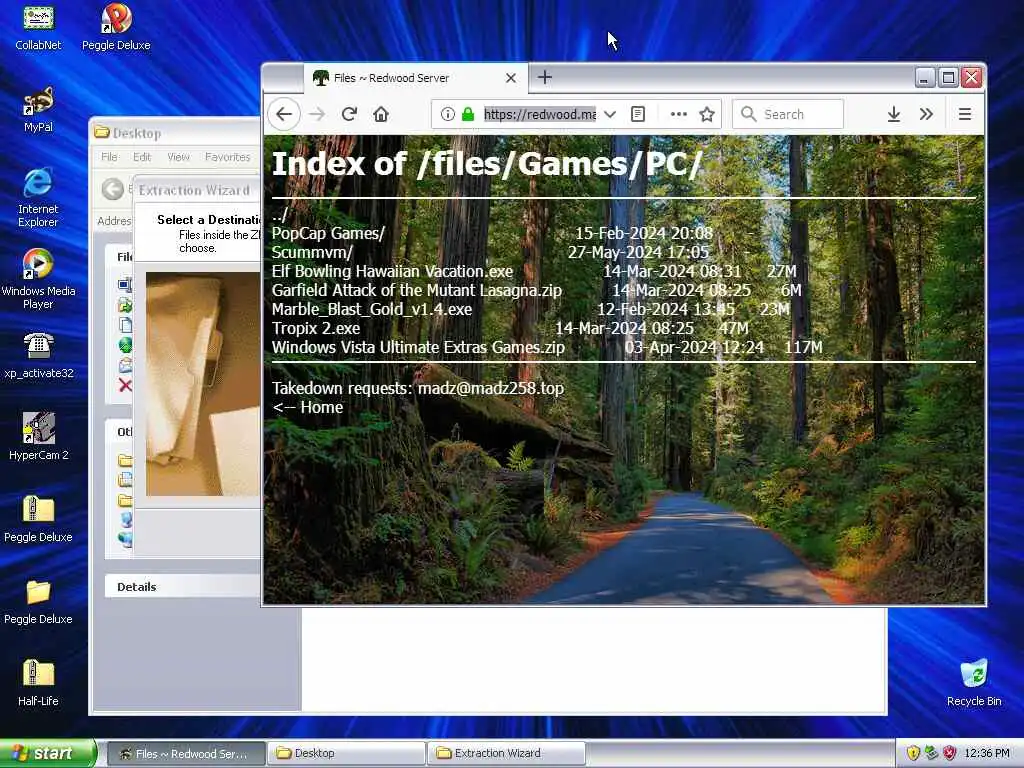Go back in the browser
The height and width of the screenshot is (768, 1024).
[284, 114]
